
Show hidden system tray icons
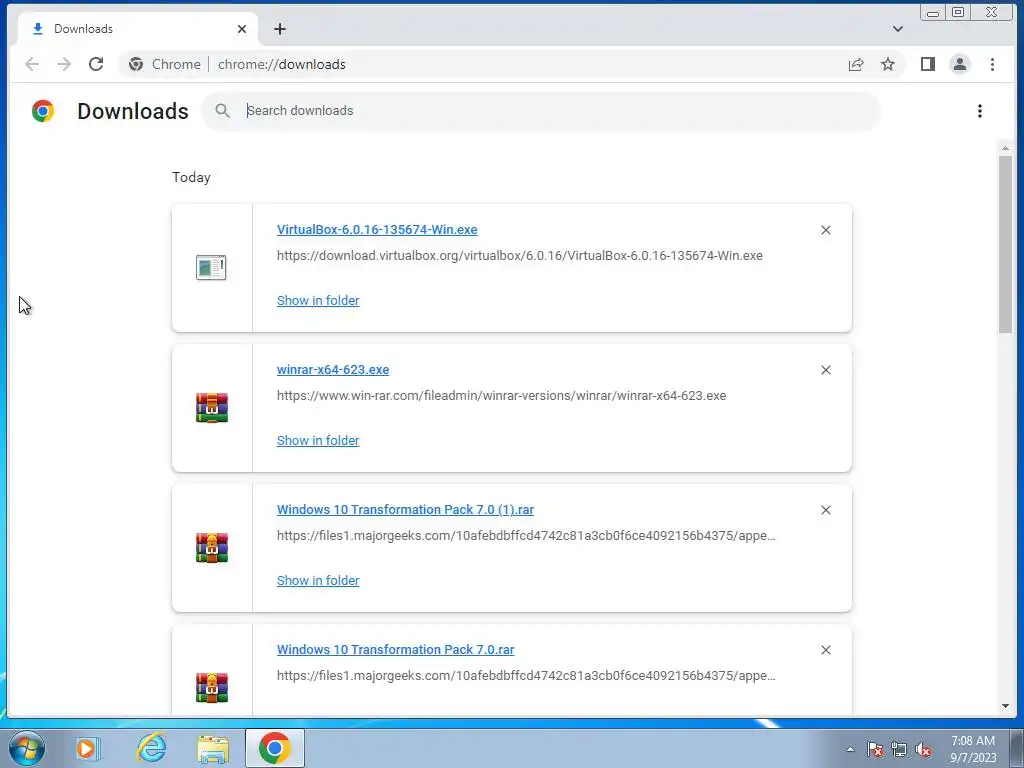click(850, 749)
